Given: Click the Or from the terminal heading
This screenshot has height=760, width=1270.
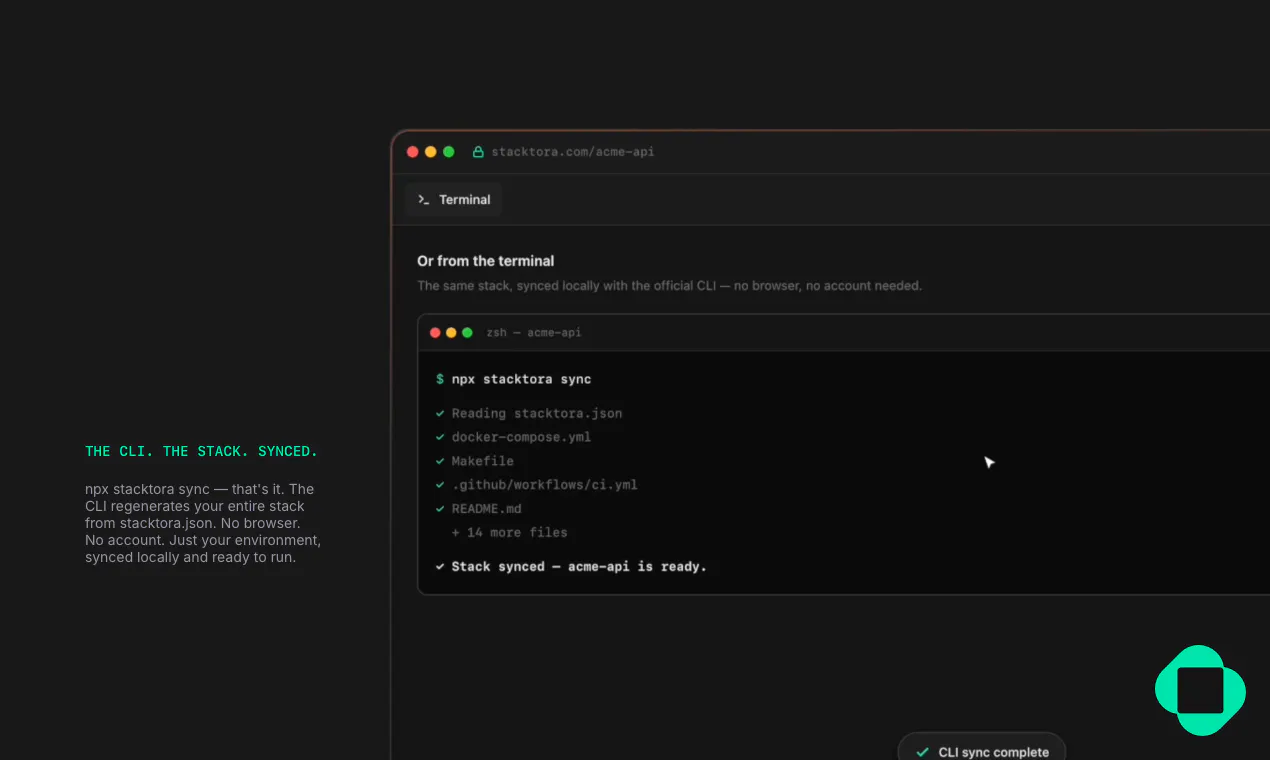Looking at the screenshot, I should 485,261.
